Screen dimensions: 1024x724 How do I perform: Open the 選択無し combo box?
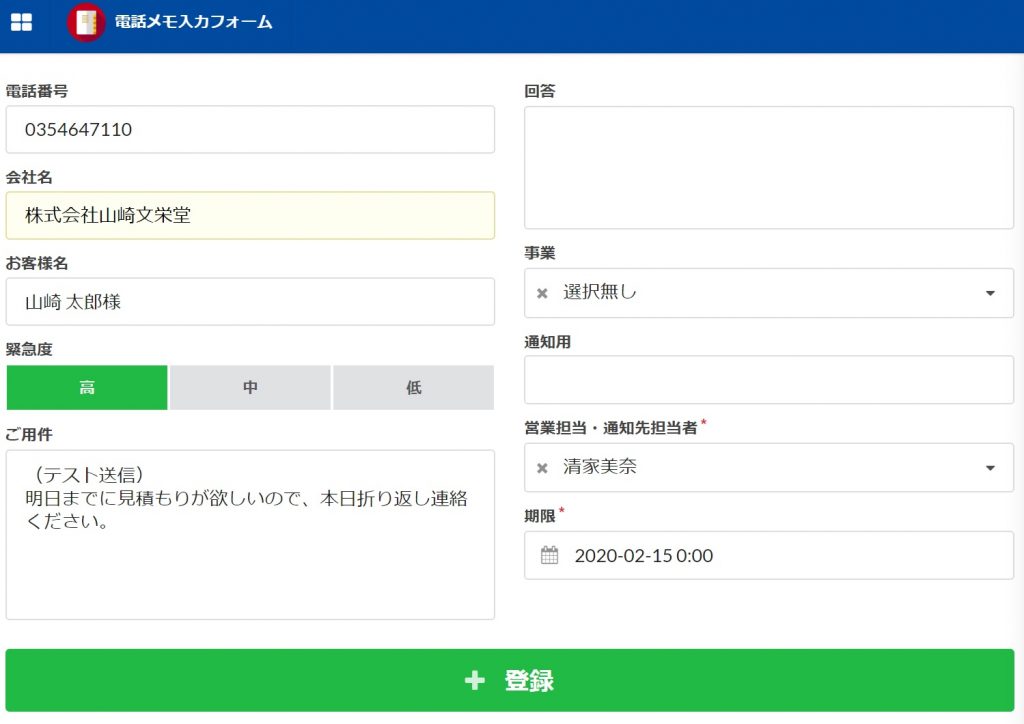[x=769, y=293]
